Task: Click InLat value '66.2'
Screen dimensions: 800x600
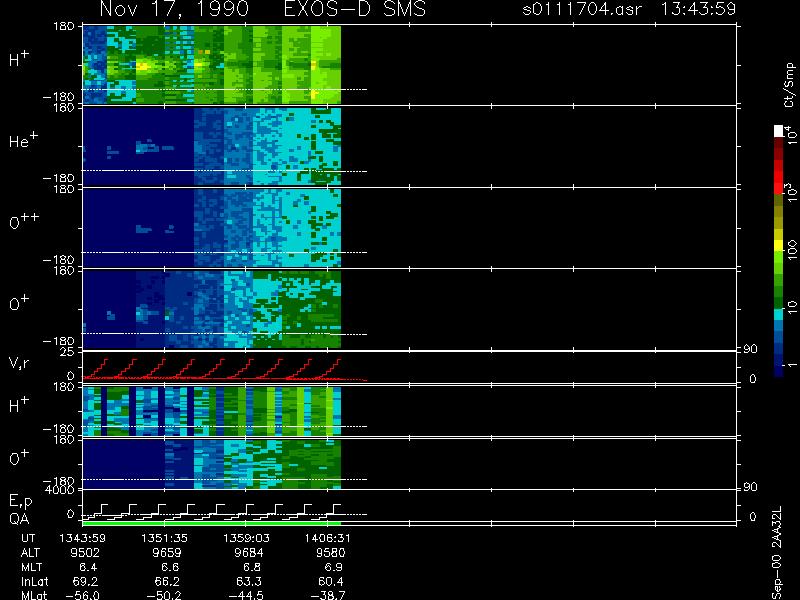Action: point(168,581)
